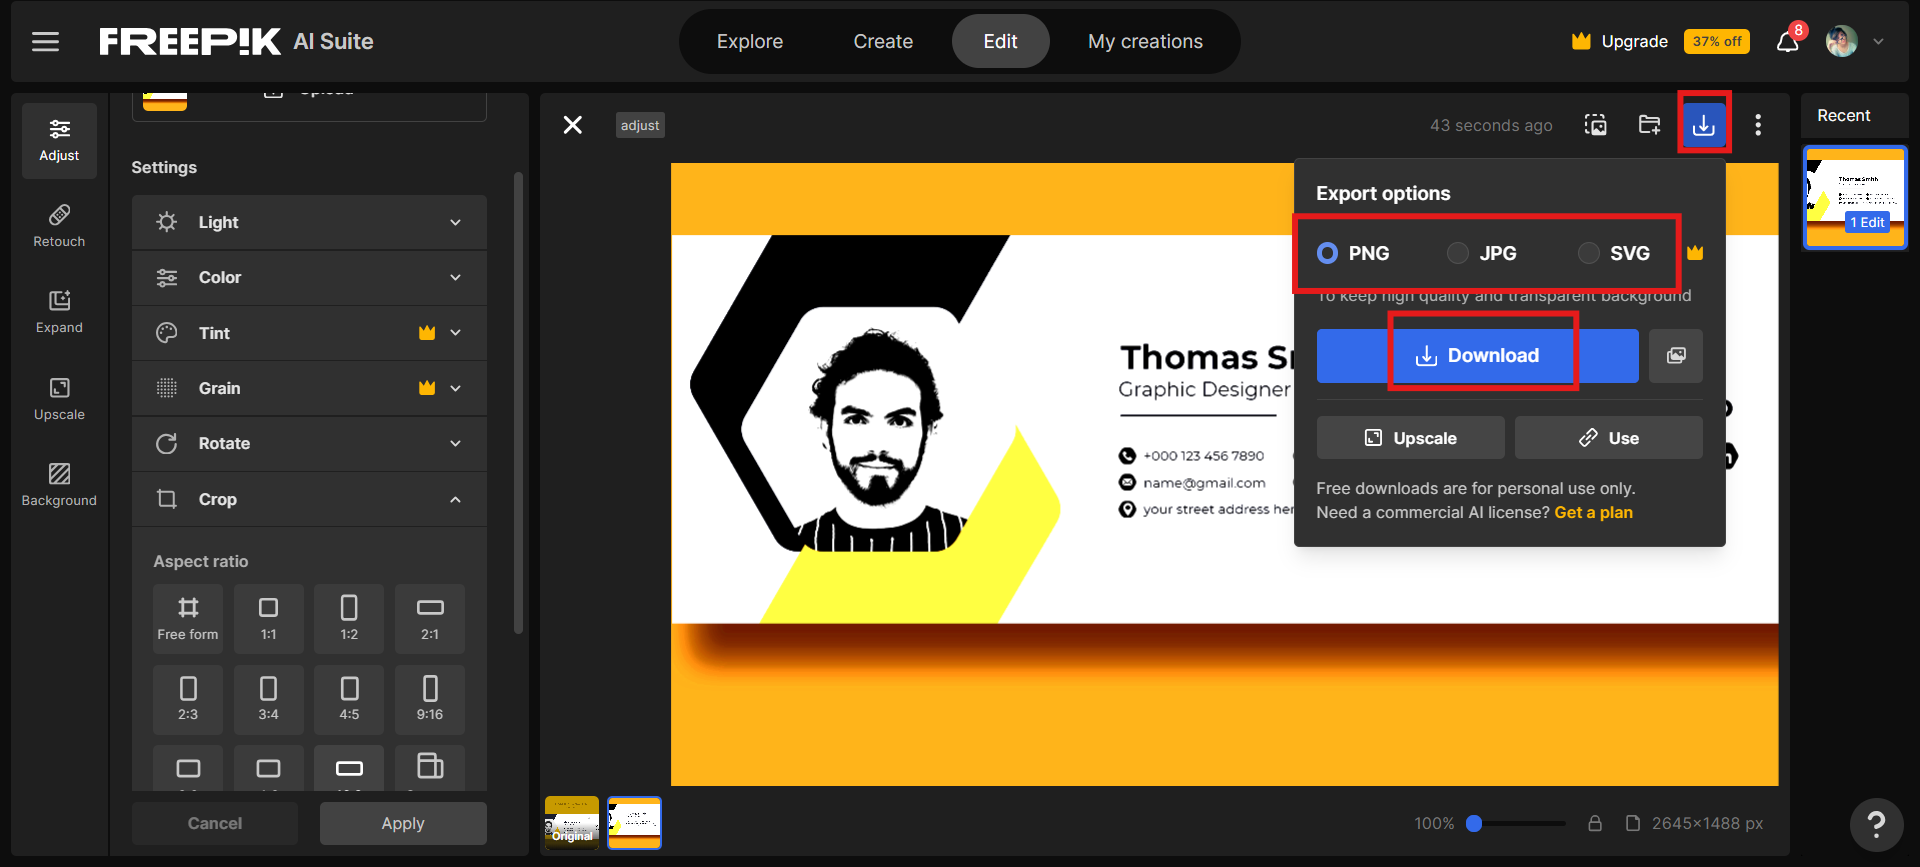Click the download icon in the toolbar
The image size is (1920, 867).
pos(1704,125)
